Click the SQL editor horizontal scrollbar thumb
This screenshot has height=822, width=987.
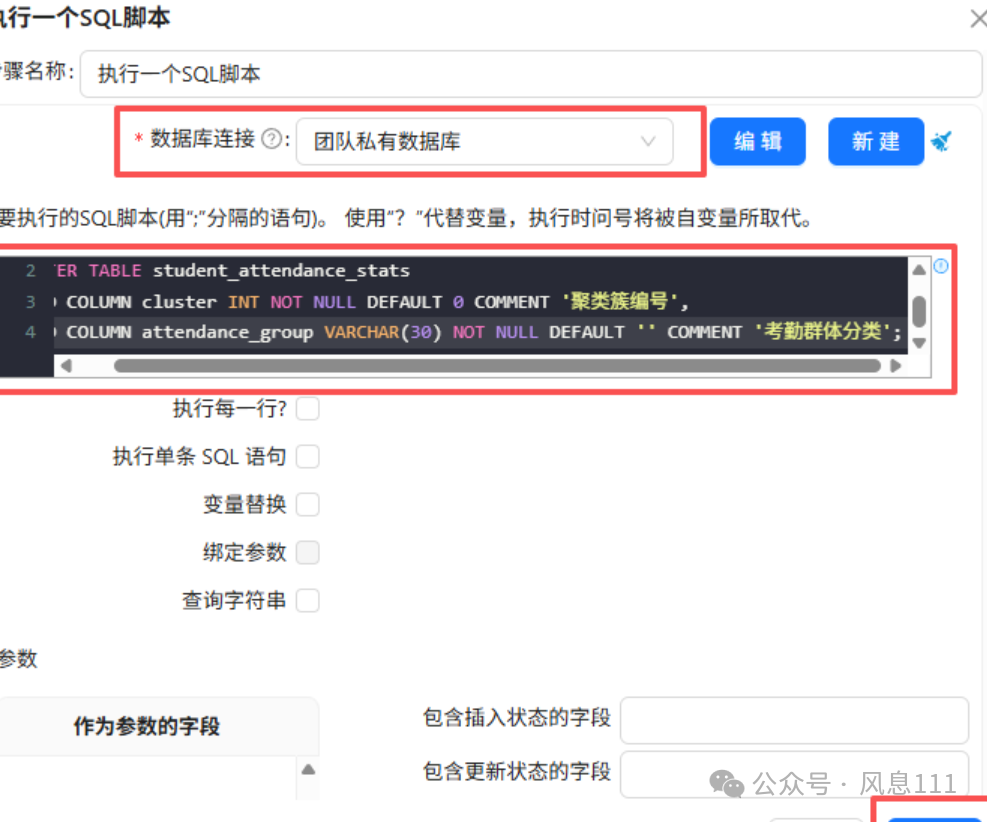(497, 366)
